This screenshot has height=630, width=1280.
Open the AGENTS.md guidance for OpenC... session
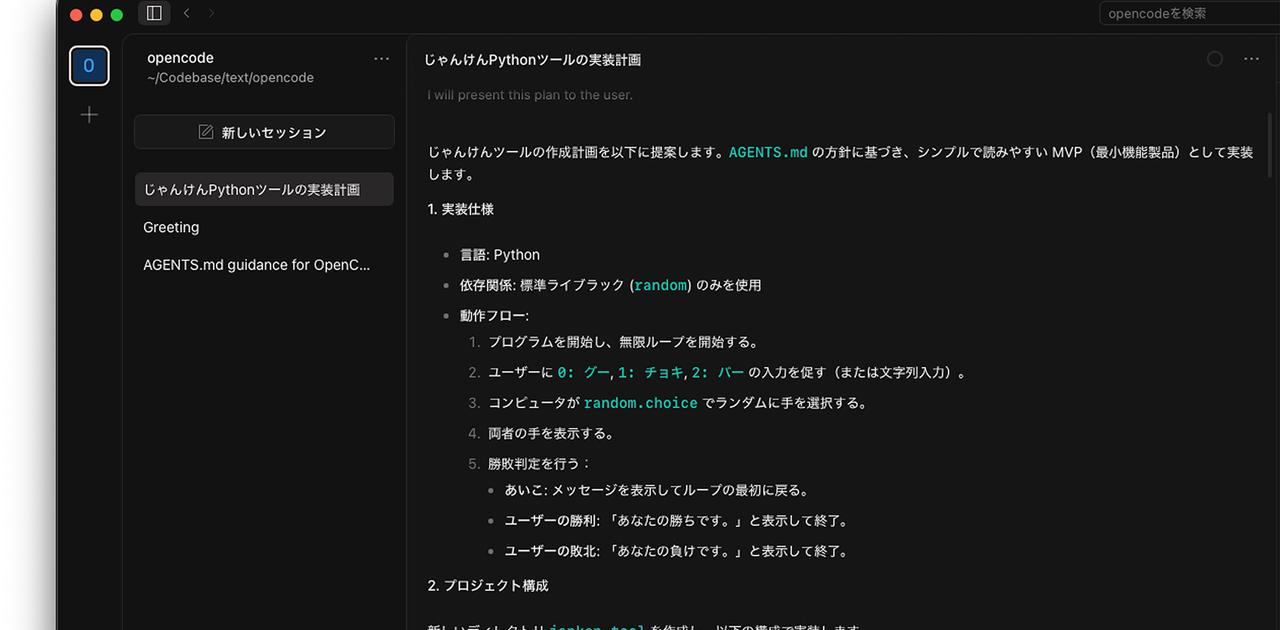[x=264, y=265]
